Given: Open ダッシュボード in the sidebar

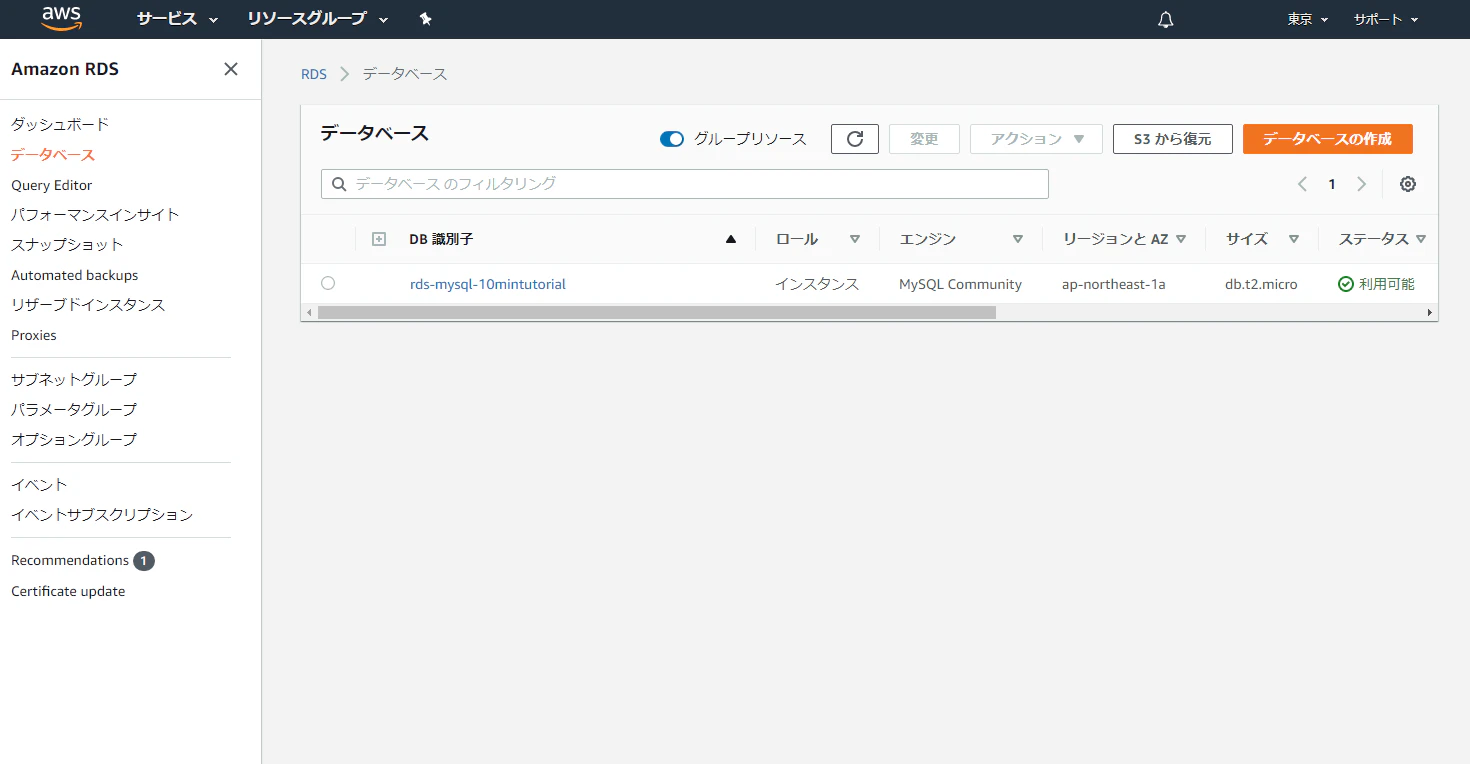Looking at the screenshot, I should coord(60,124).
